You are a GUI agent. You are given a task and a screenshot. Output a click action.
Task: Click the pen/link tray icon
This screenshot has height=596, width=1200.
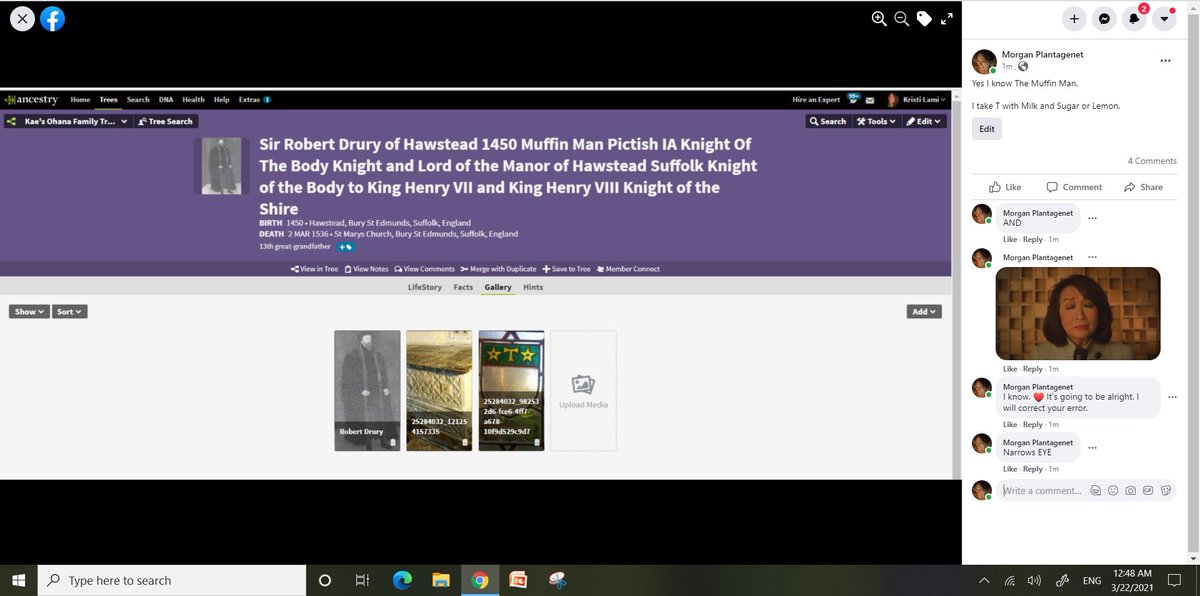(x=1062, y=580)
